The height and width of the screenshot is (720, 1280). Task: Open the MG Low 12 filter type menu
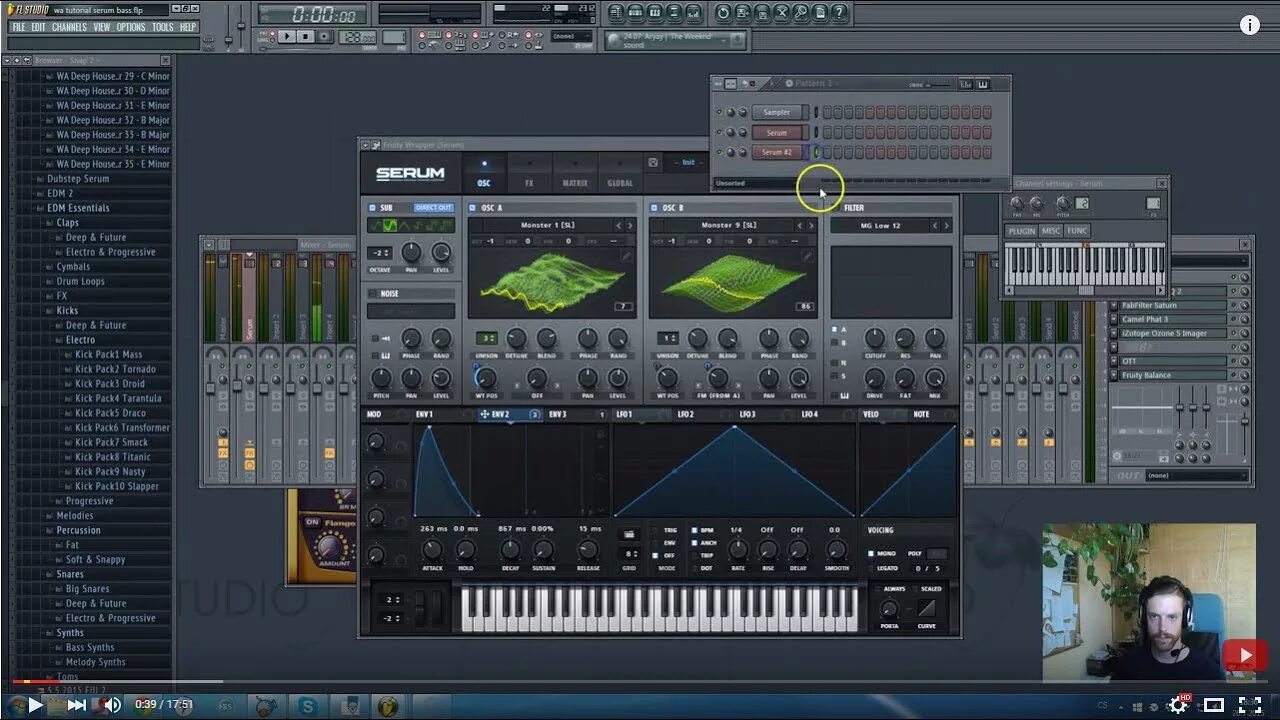point(880,226)
